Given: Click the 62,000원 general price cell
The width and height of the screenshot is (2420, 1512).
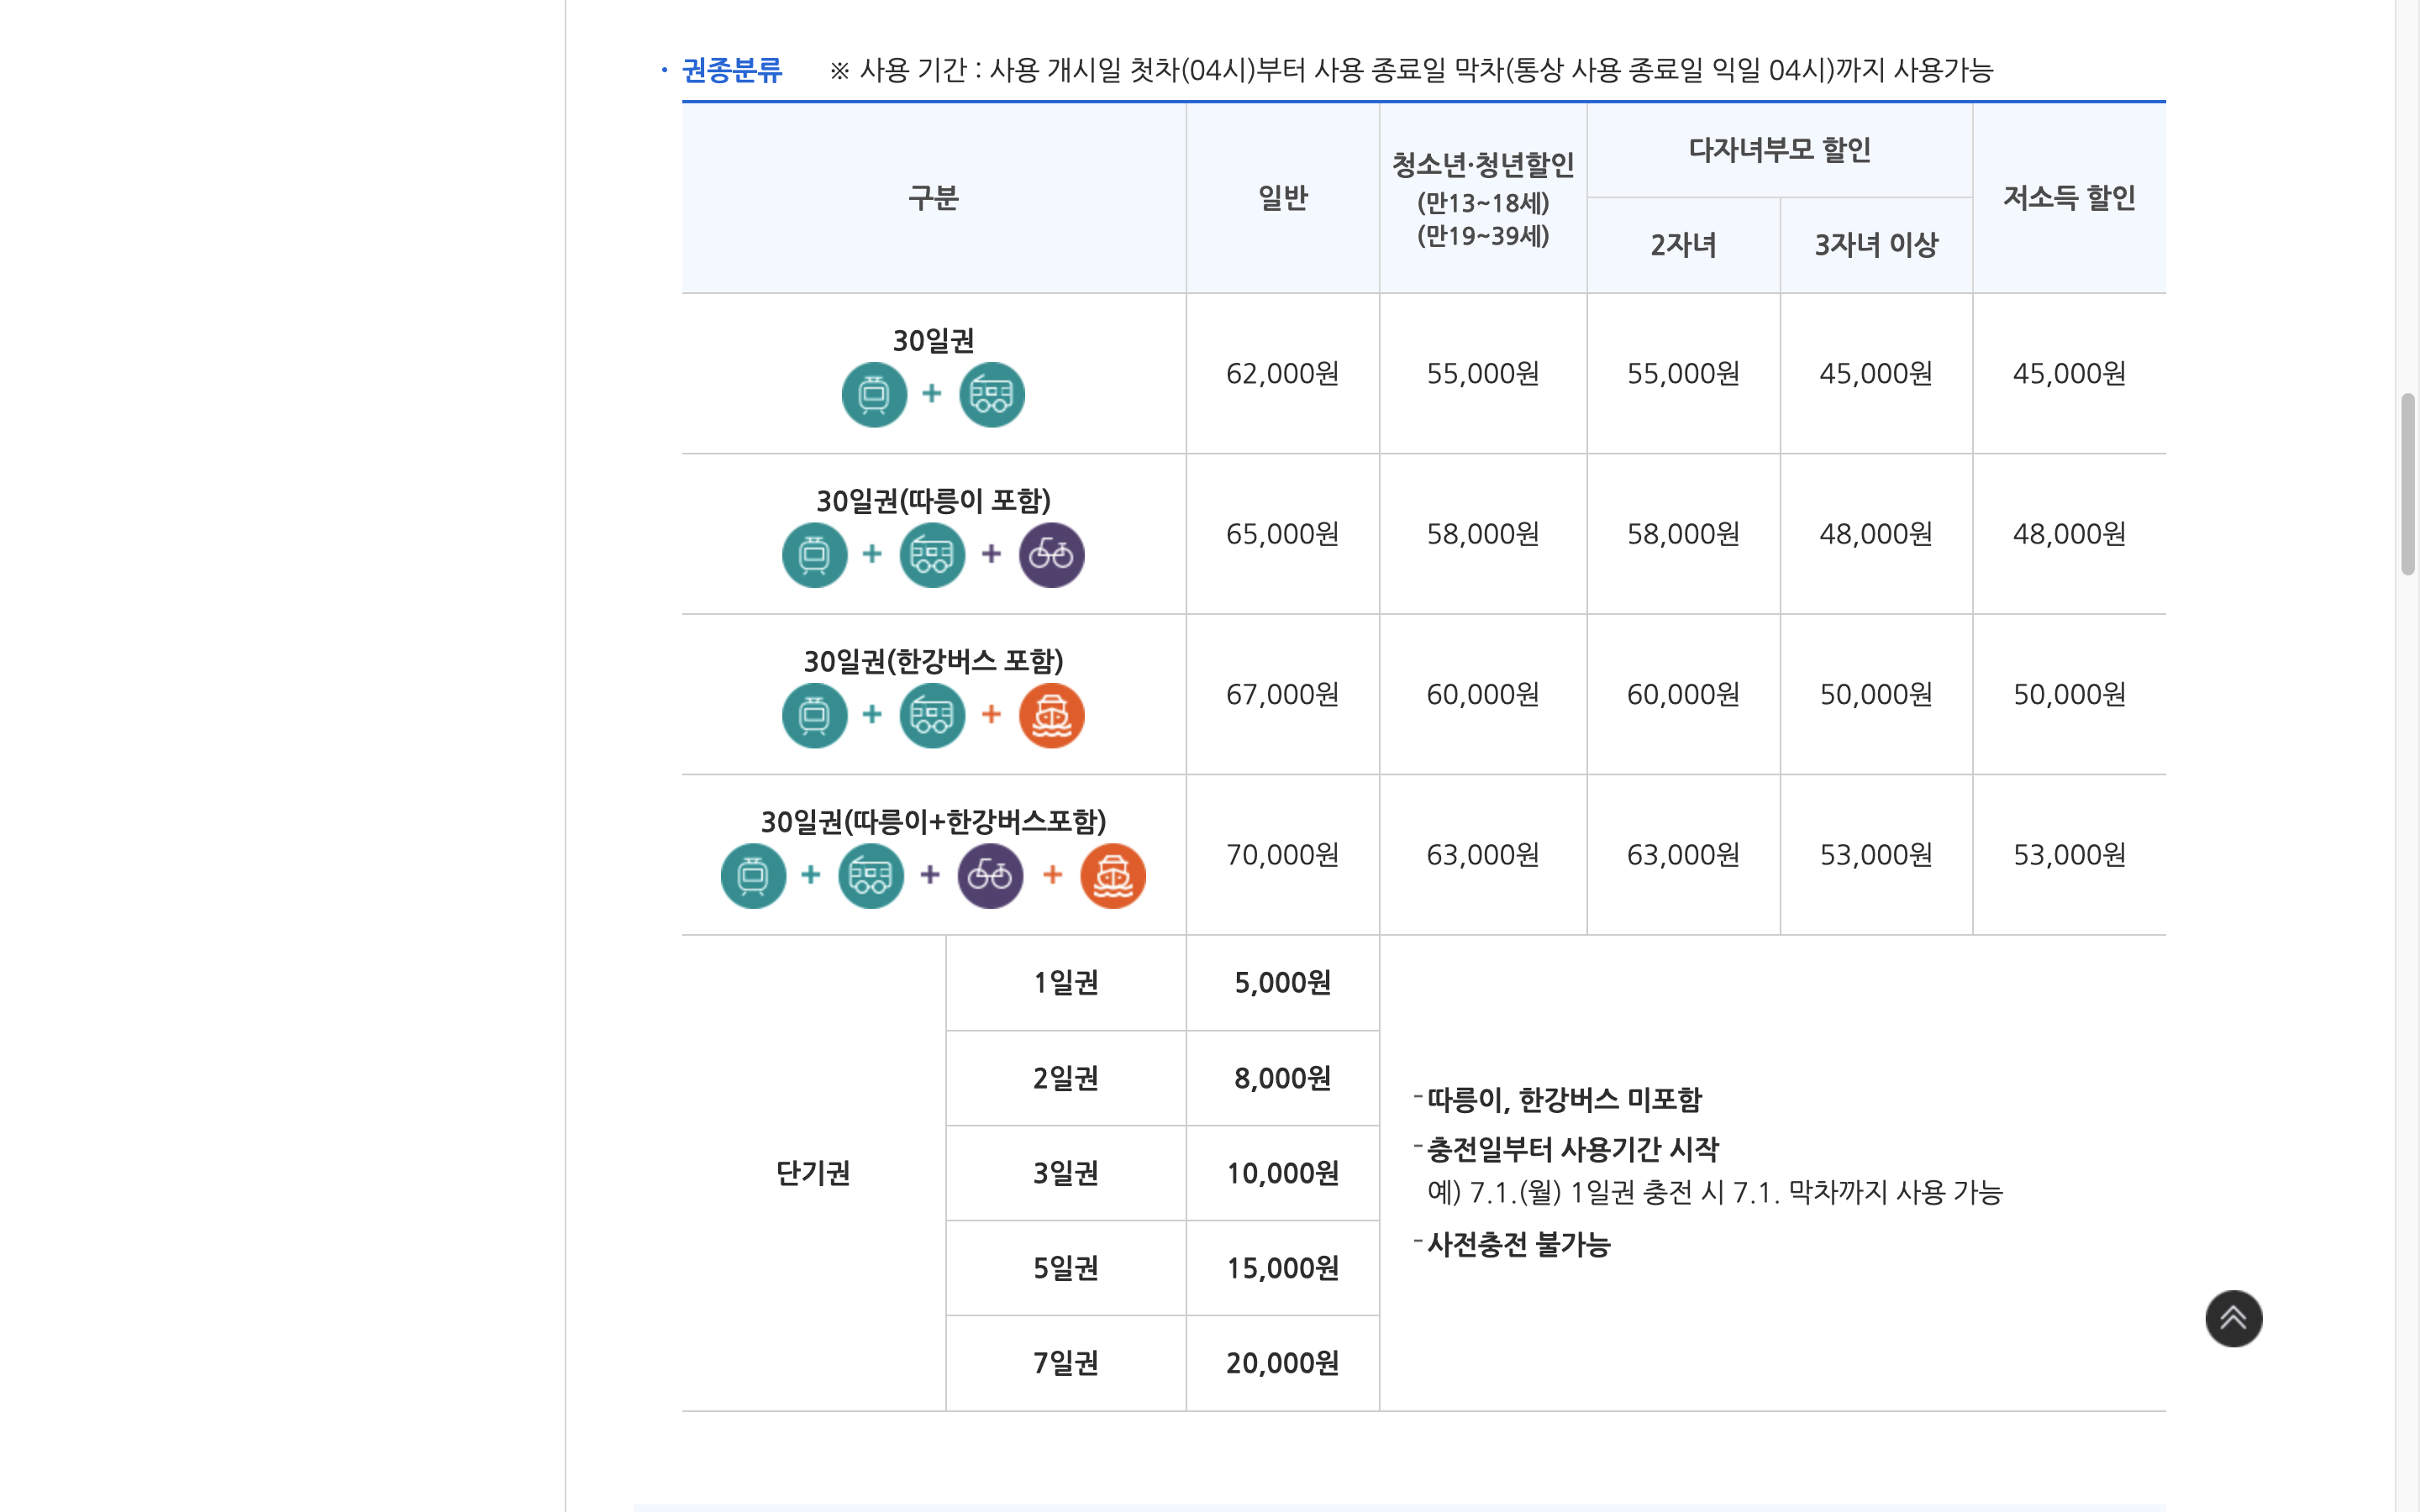Looking at the screenshot, I should 1282,373.
